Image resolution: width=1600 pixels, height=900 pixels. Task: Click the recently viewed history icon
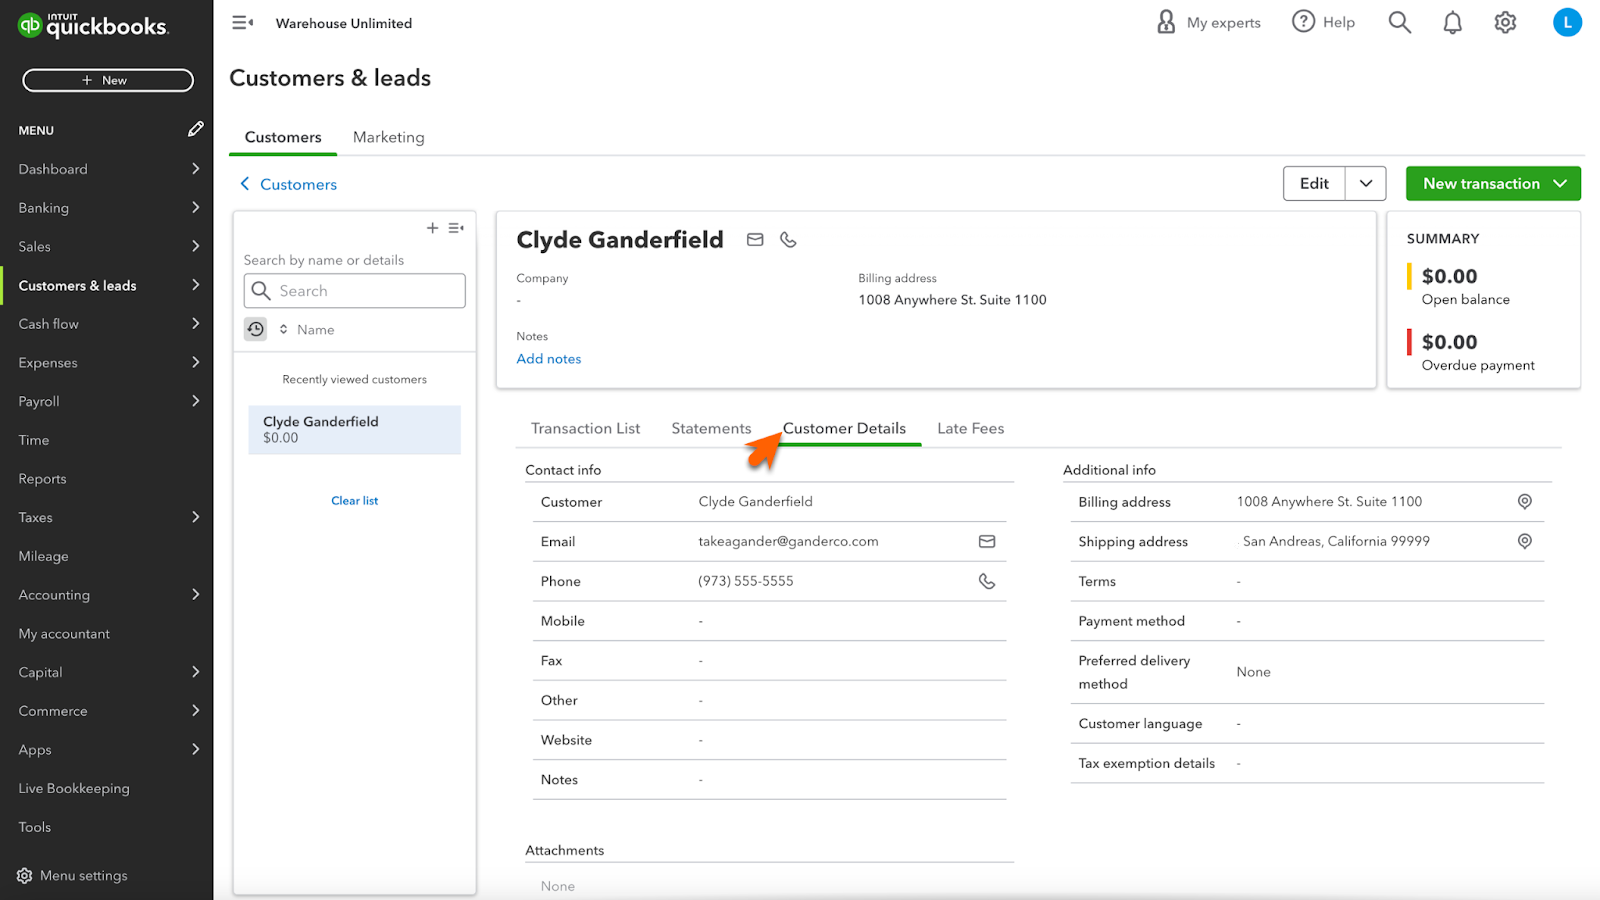point(256,329)
